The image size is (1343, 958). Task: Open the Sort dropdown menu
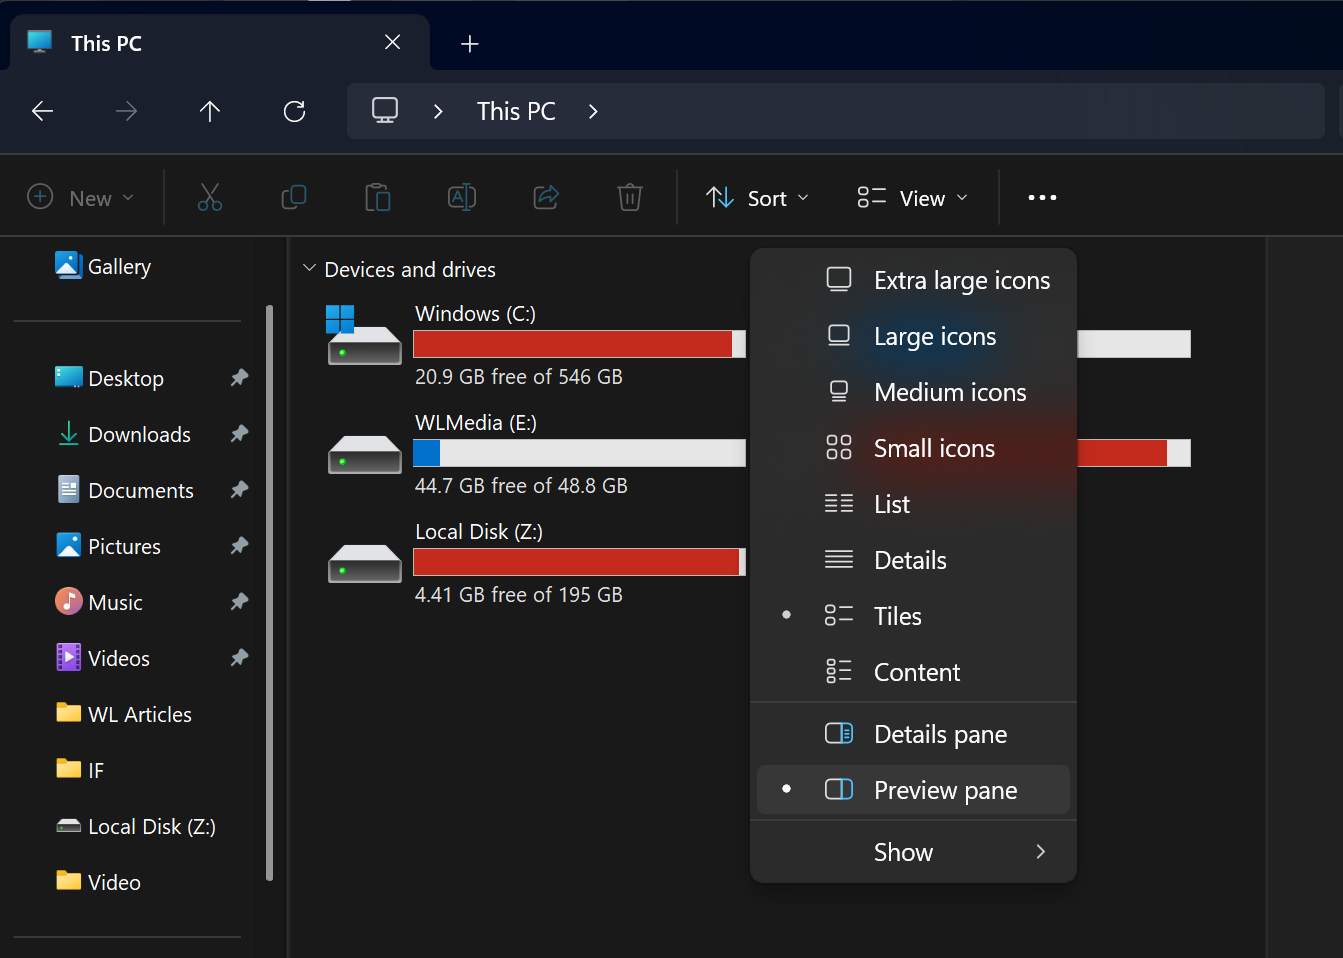click(x=757, y=198)
